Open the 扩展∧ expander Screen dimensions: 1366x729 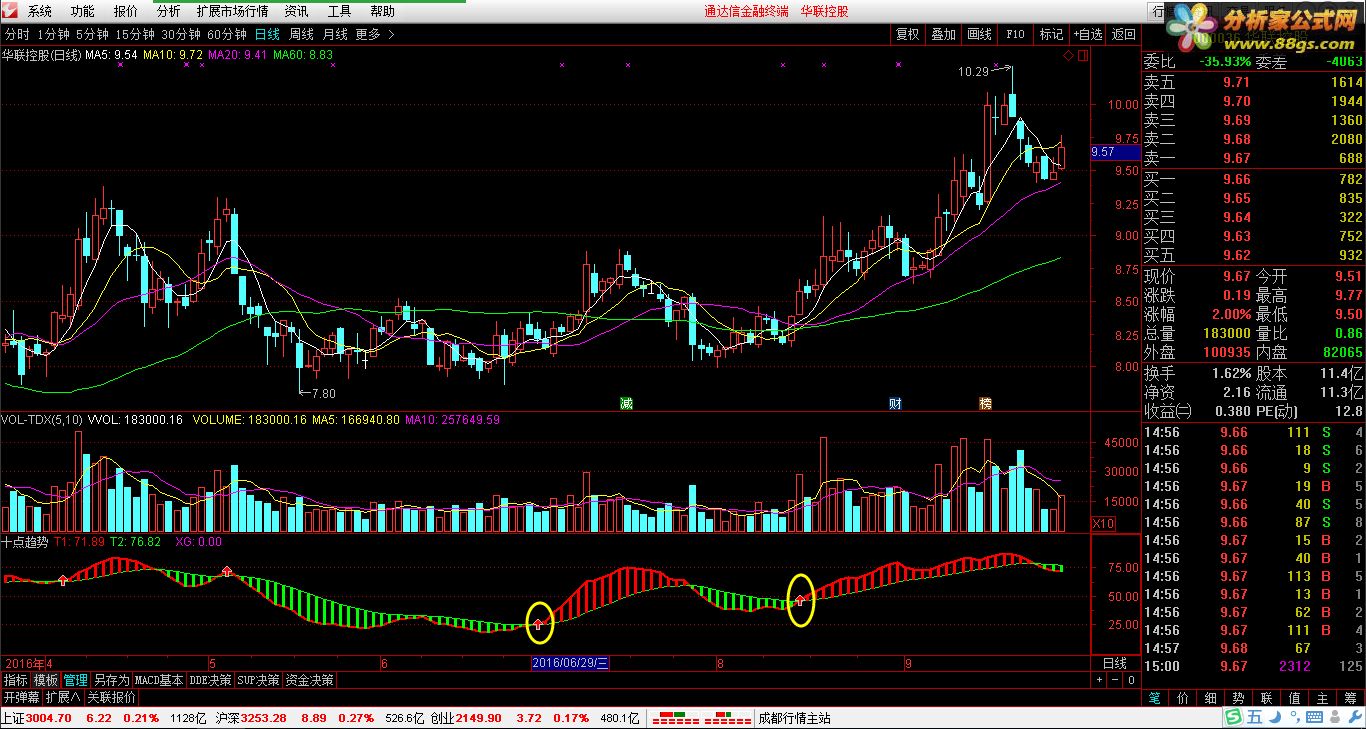pyautogui.click(x=63, y=697)
